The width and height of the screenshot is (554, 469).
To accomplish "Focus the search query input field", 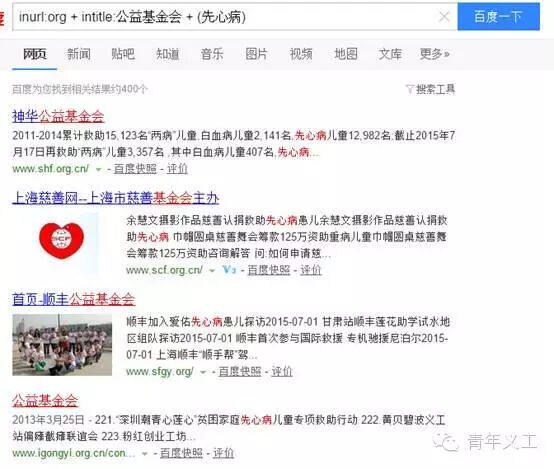I will tap(226, 17).
